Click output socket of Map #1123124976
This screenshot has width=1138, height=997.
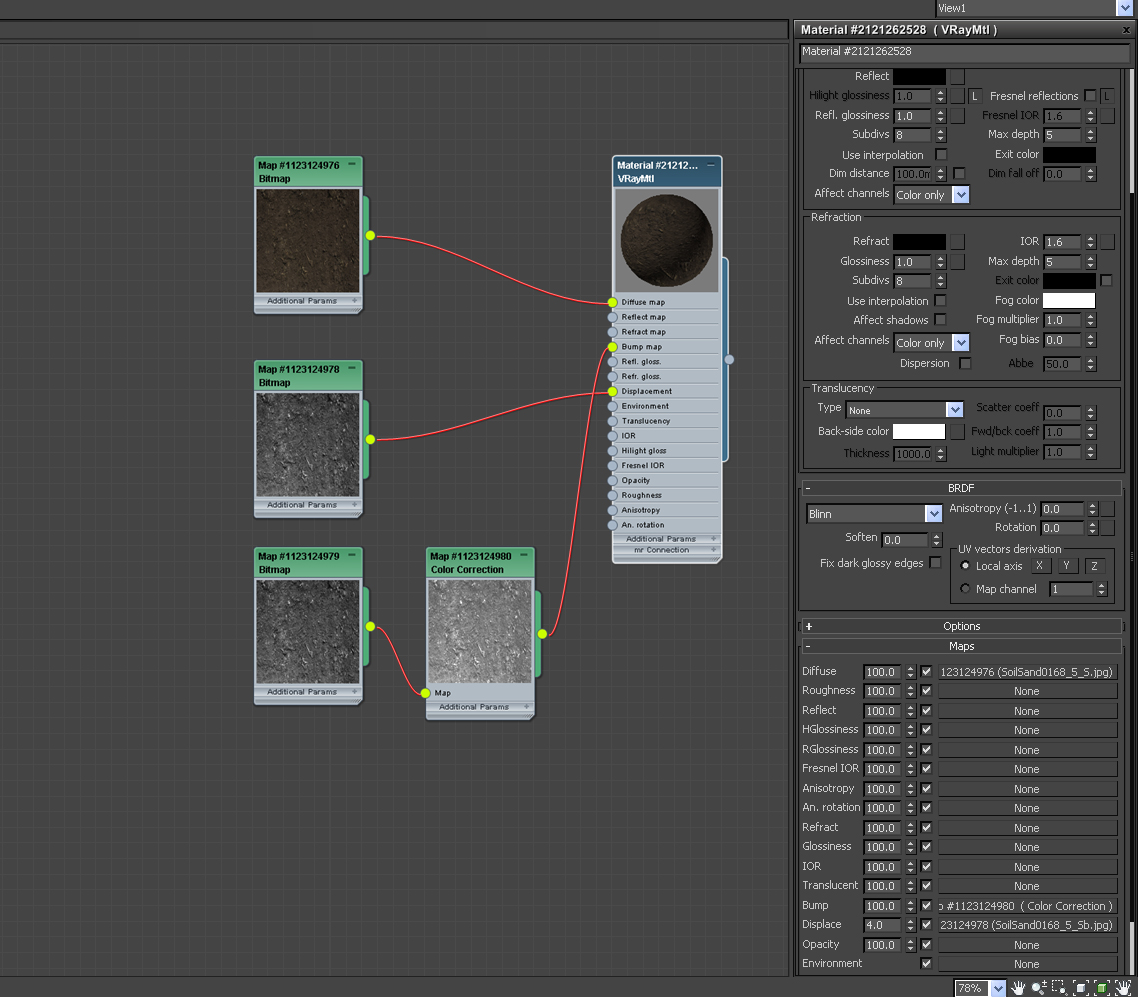click(370, 235)
